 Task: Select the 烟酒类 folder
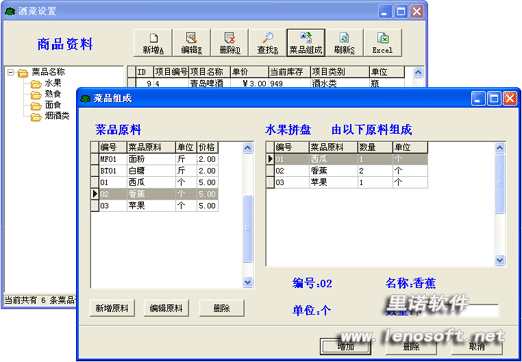[x=50, y=116]
